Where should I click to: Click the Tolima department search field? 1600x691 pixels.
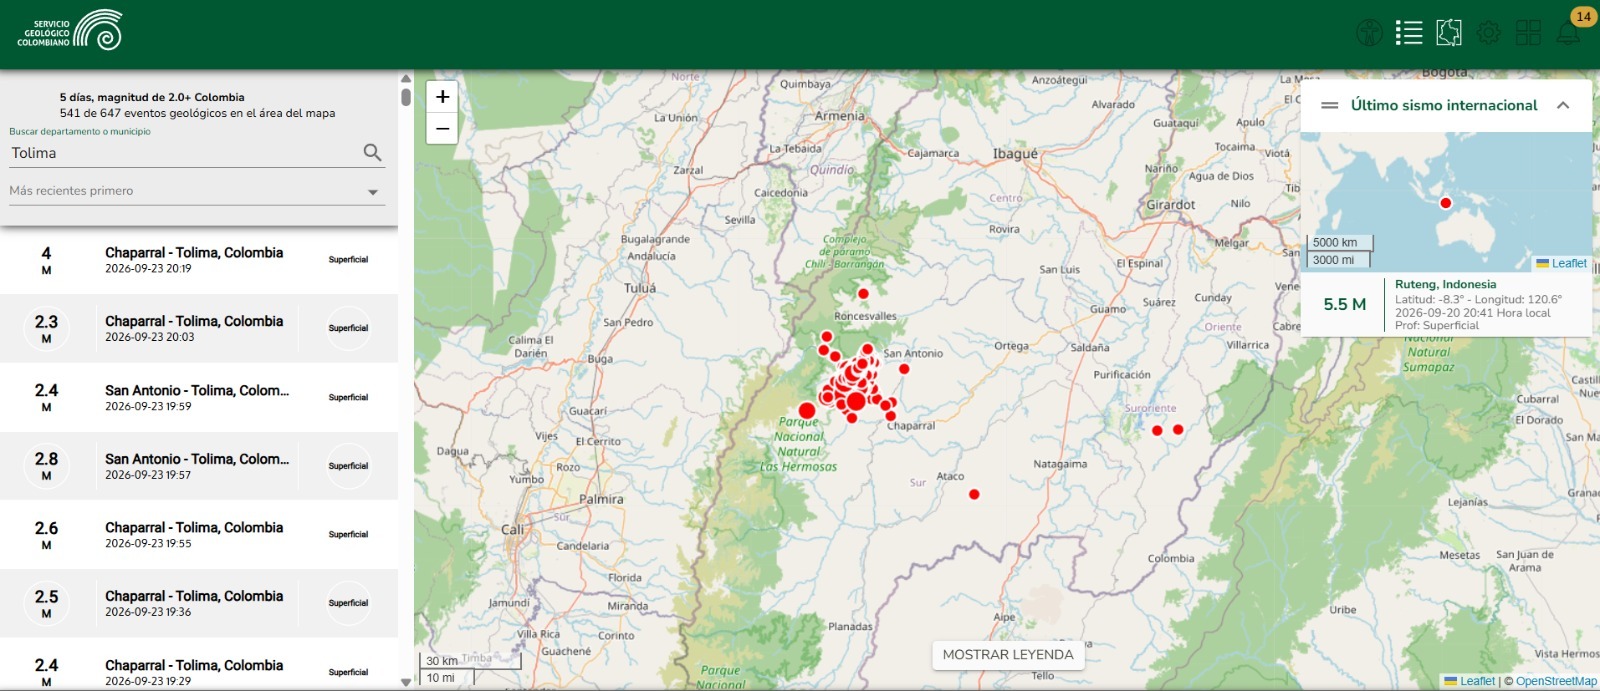(185, 153)
